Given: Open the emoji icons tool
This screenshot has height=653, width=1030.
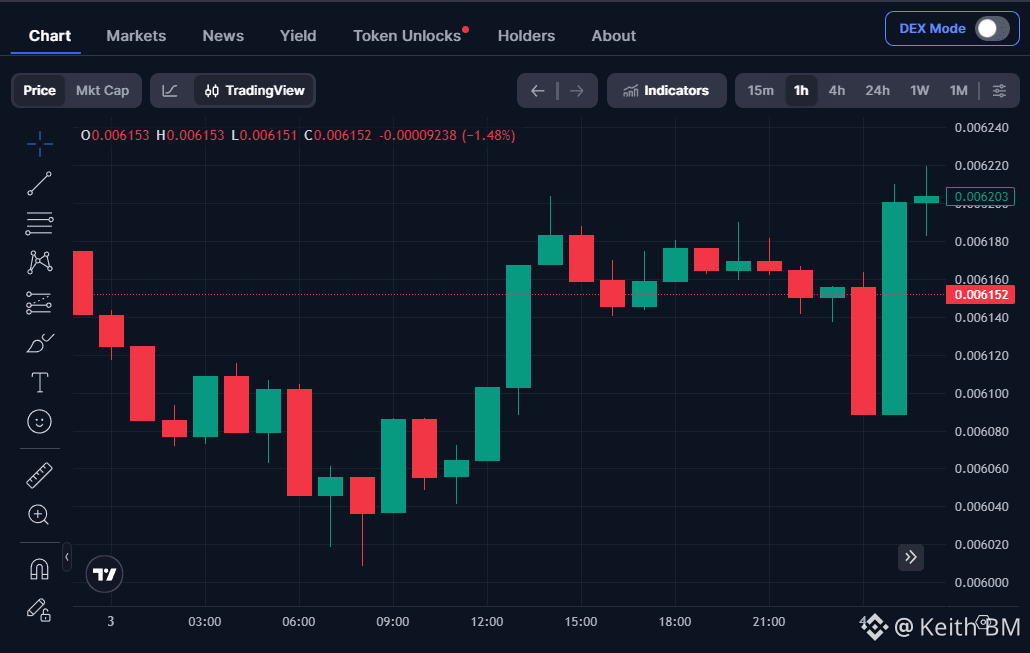Looking at the screenshot, I should click(39, 422).
